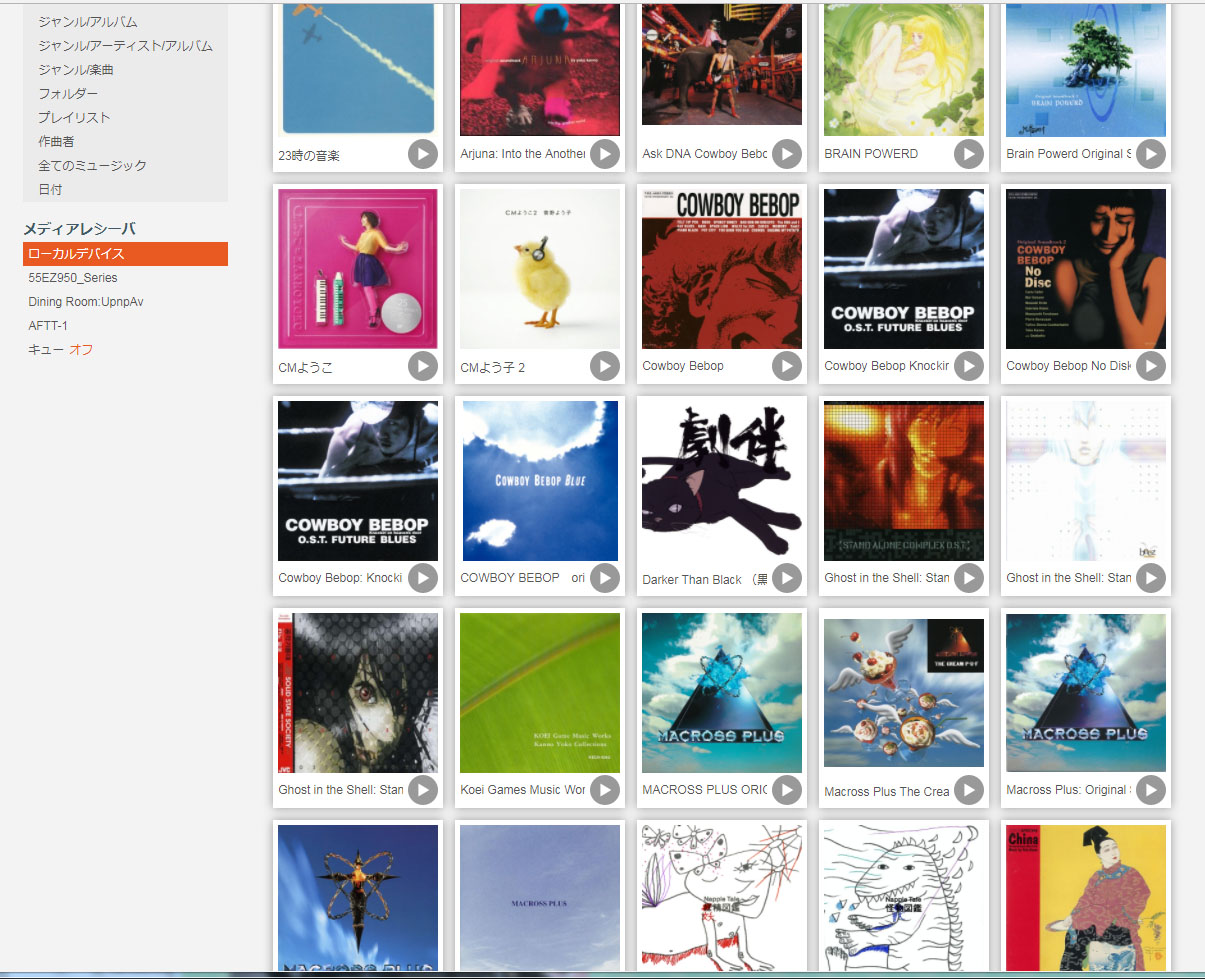Open the 23時の音楽 airplane cover
This screenshot has width=1205, height=979.
[x=358, y=69]
